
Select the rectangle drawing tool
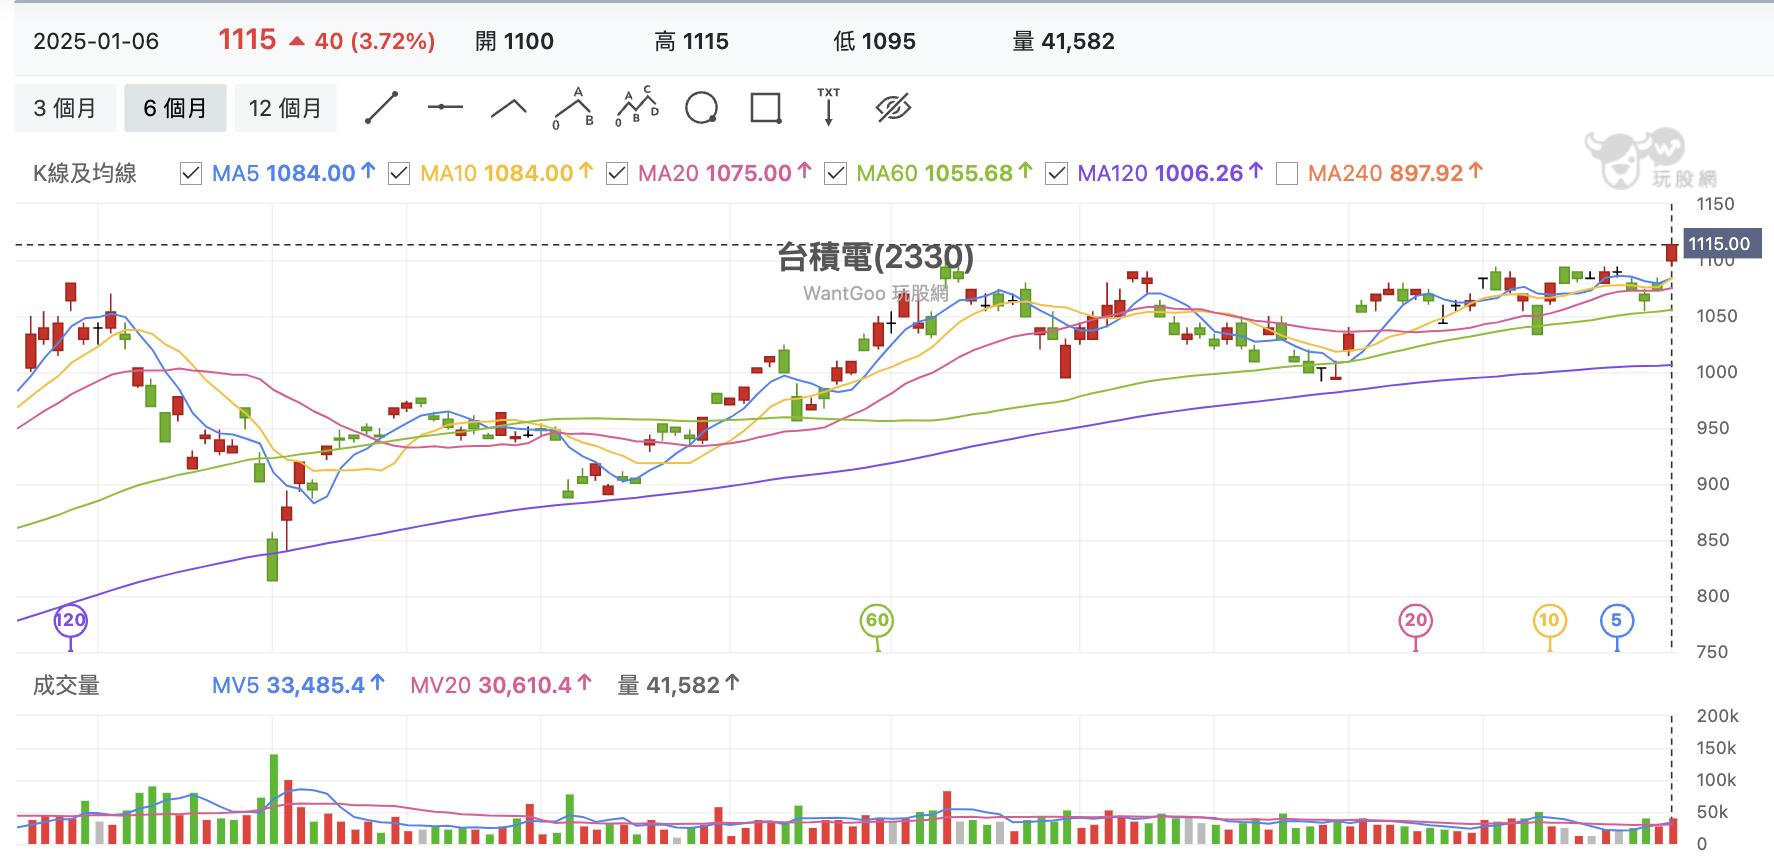coord(766,108)
